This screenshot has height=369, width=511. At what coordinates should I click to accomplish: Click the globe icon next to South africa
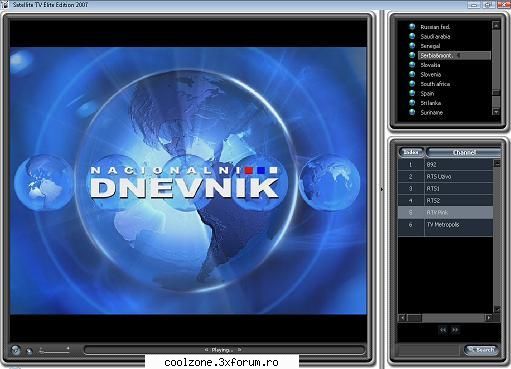(412, 83)
